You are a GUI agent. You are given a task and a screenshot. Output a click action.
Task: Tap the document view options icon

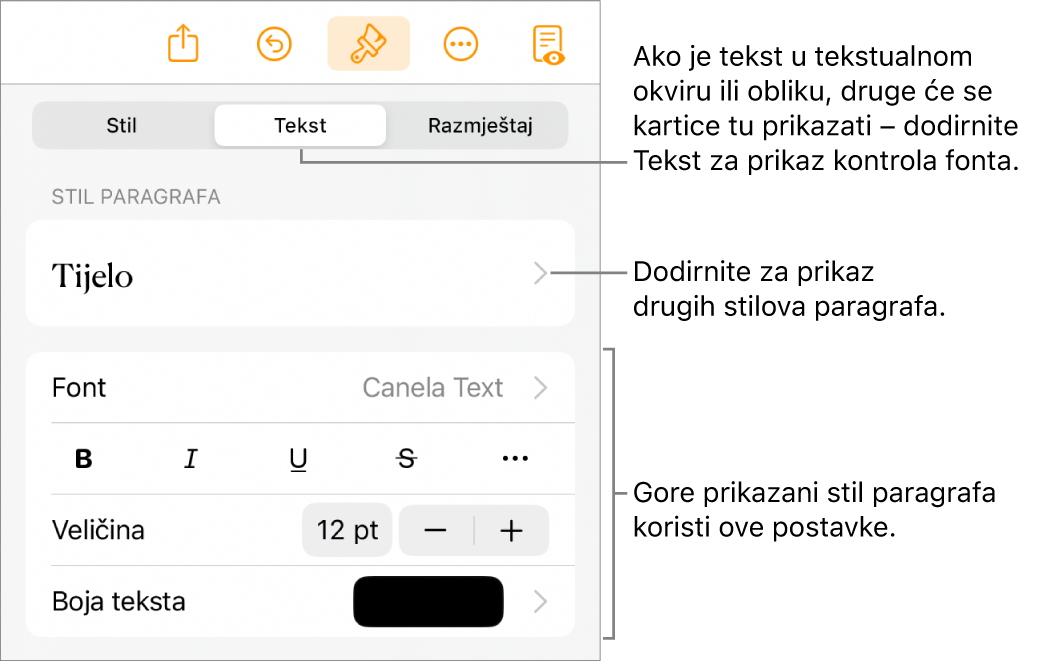coord(548,45)
